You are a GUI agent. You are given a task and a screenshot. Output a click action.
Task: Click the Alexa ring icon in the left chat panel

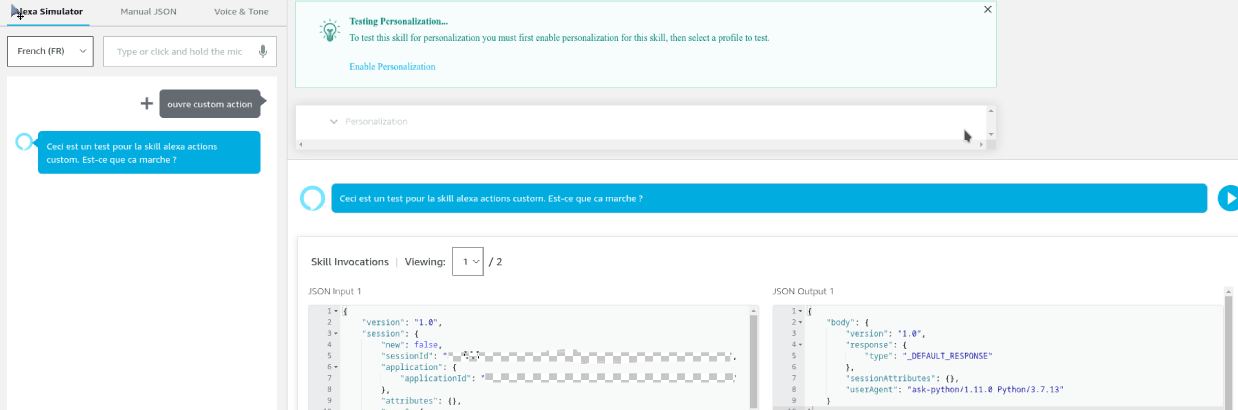24,143
